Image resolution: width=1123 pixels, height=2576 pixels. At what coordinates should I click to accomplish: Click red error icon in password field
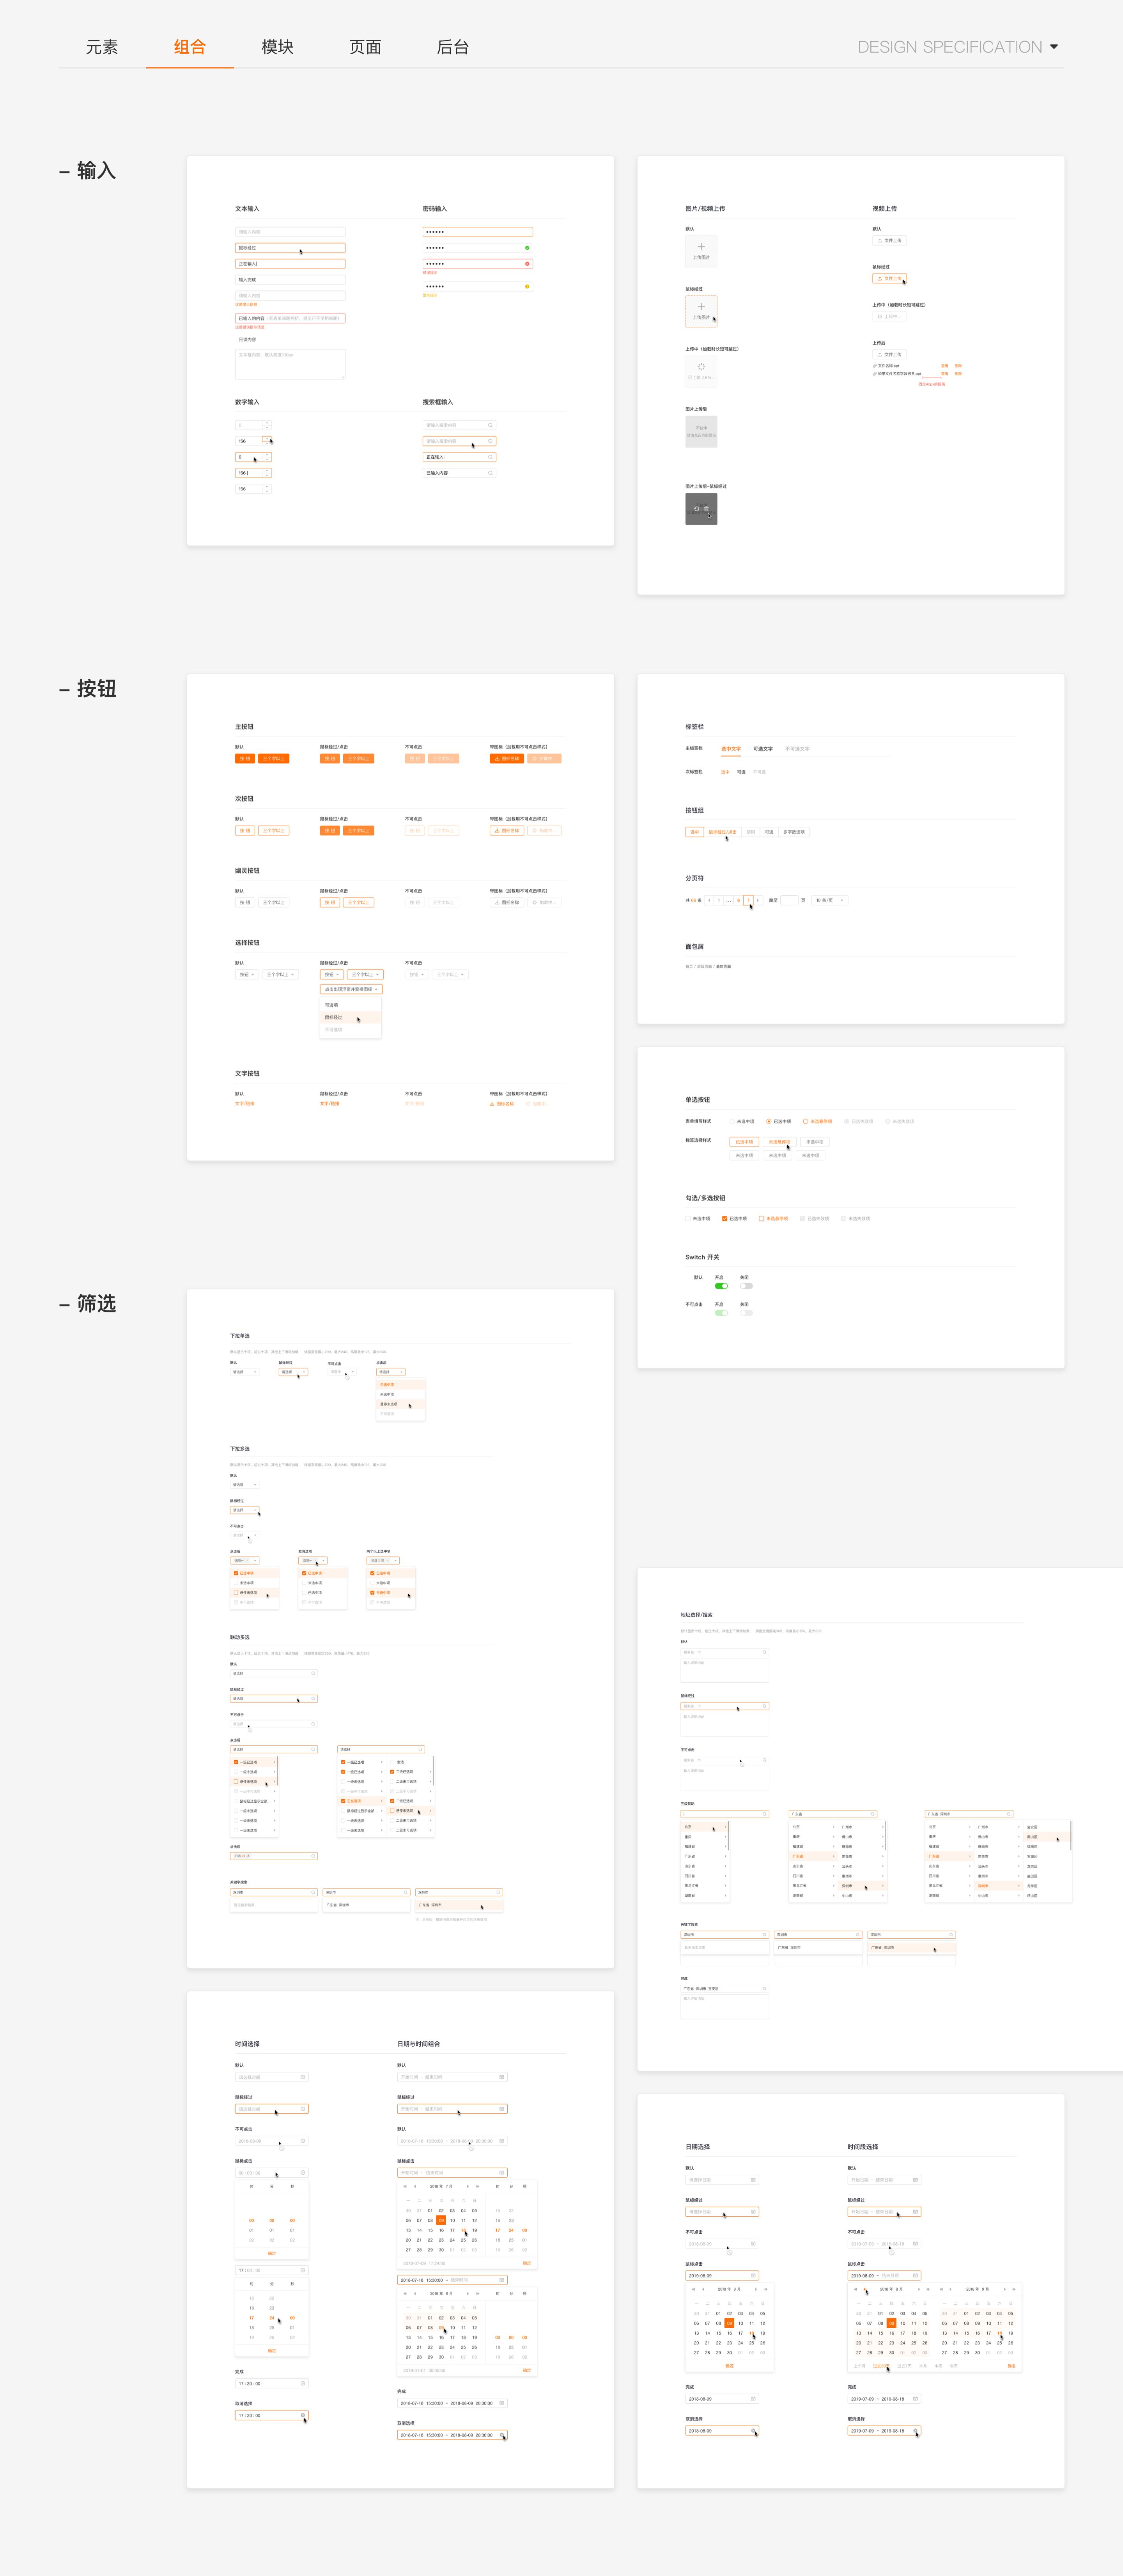(527, 264)
